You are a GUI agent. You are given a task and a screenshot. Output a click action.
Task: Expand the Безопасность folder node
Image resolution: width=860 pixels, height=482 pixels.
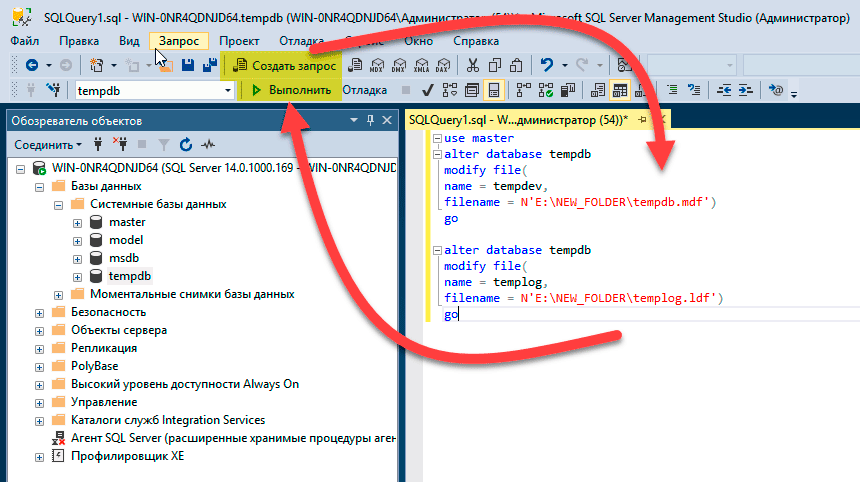pos(41,312)
